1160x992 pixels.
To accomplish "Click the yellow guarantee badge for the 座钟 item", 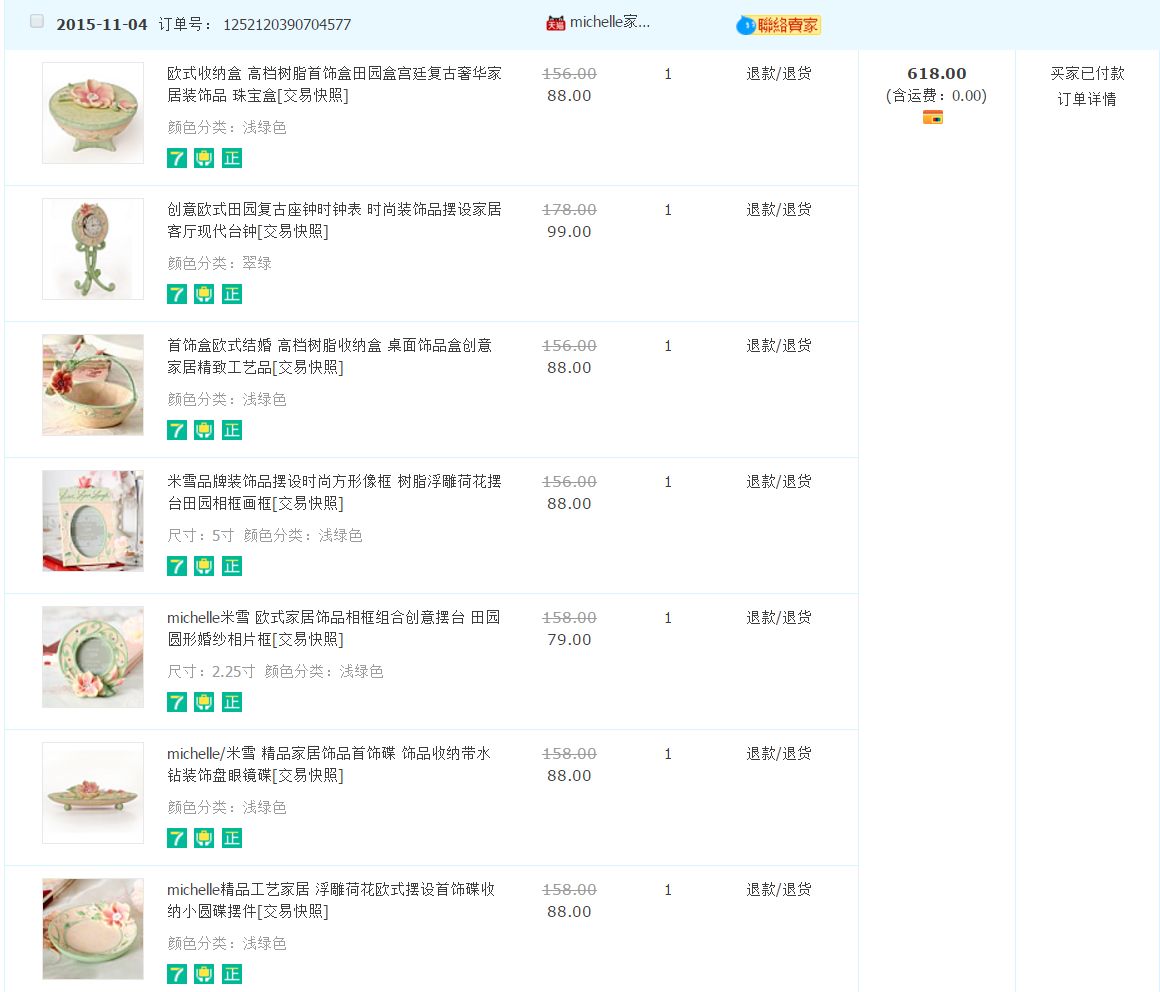I will tap(204, 294).
